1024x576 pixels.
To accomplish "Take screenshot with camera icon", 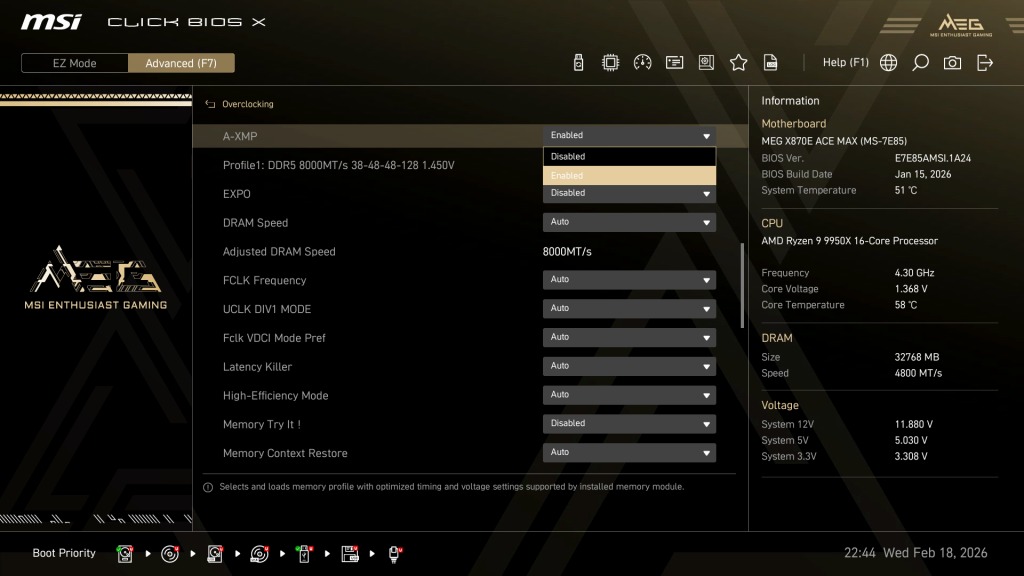I will click(952, 63).
